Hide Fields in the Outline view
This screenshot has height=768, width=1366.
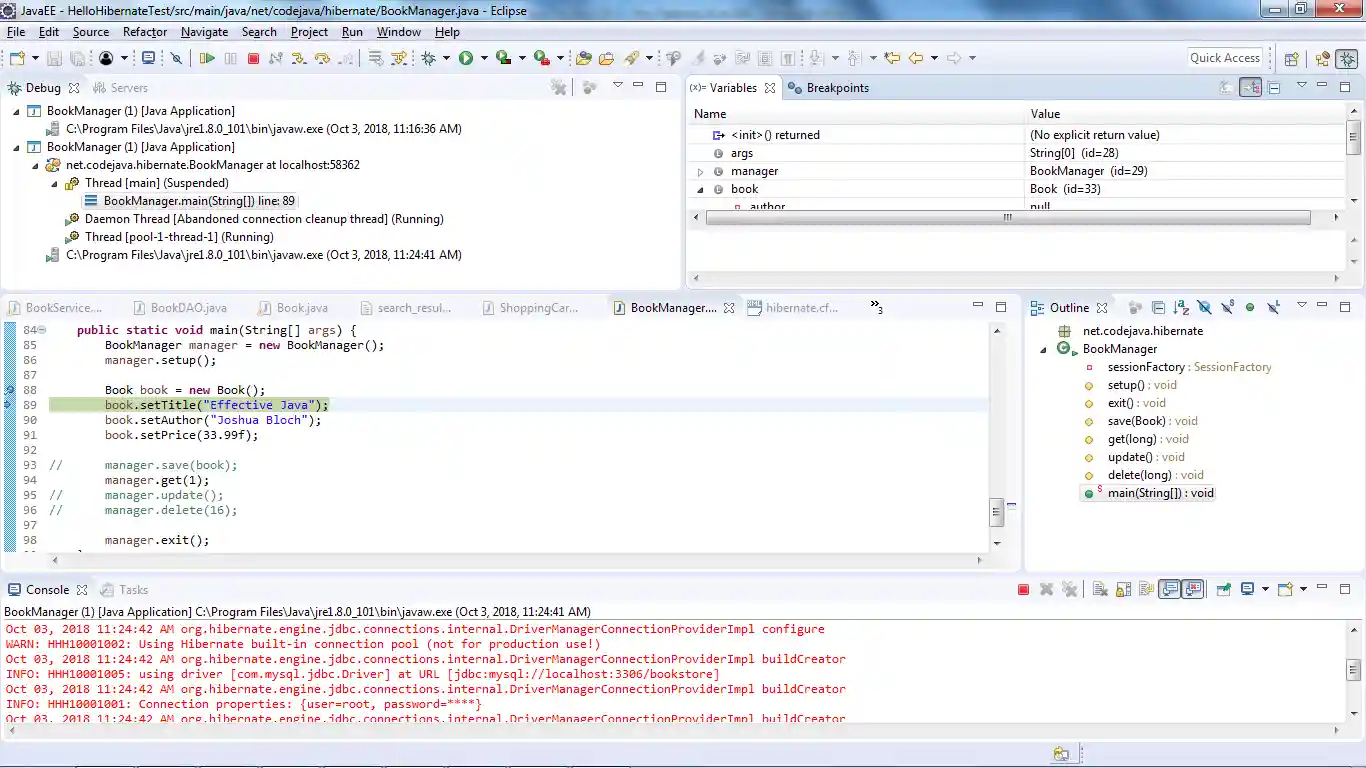point(1205,307)
